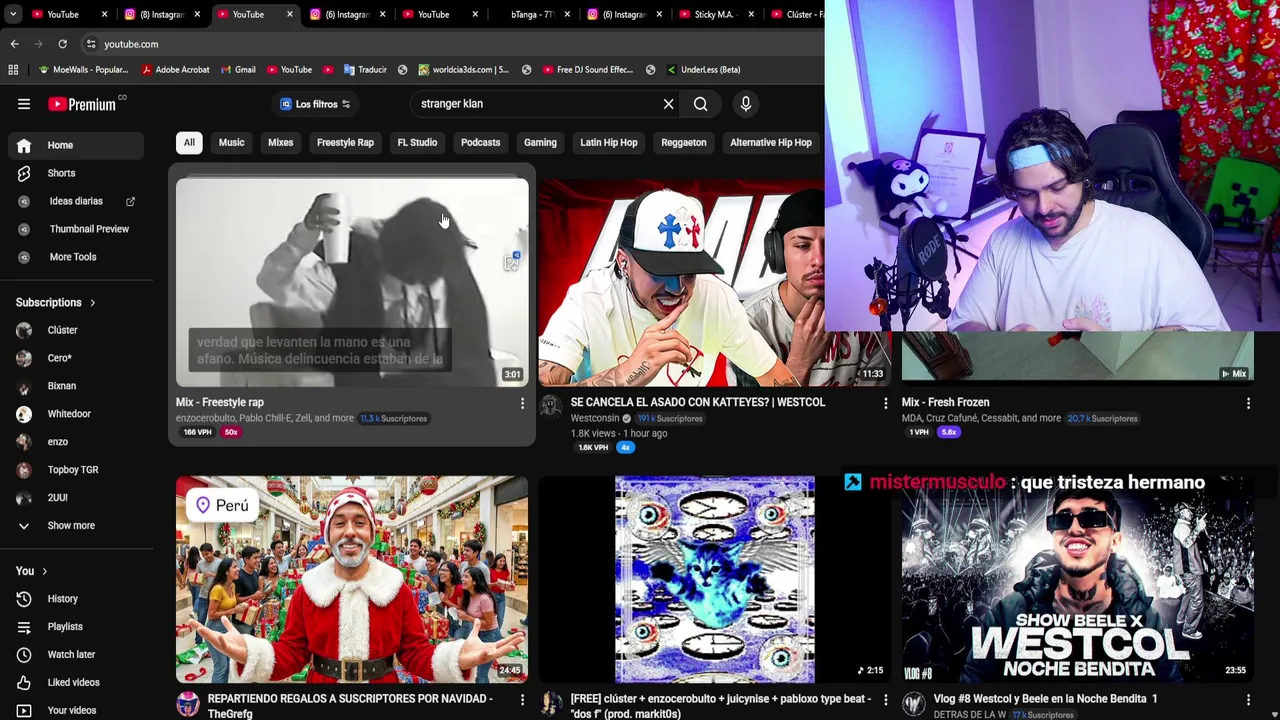Screen dimensions: 1280x720
Task: Open More Tools in the sidebar
Action: [x=76, y=257]
